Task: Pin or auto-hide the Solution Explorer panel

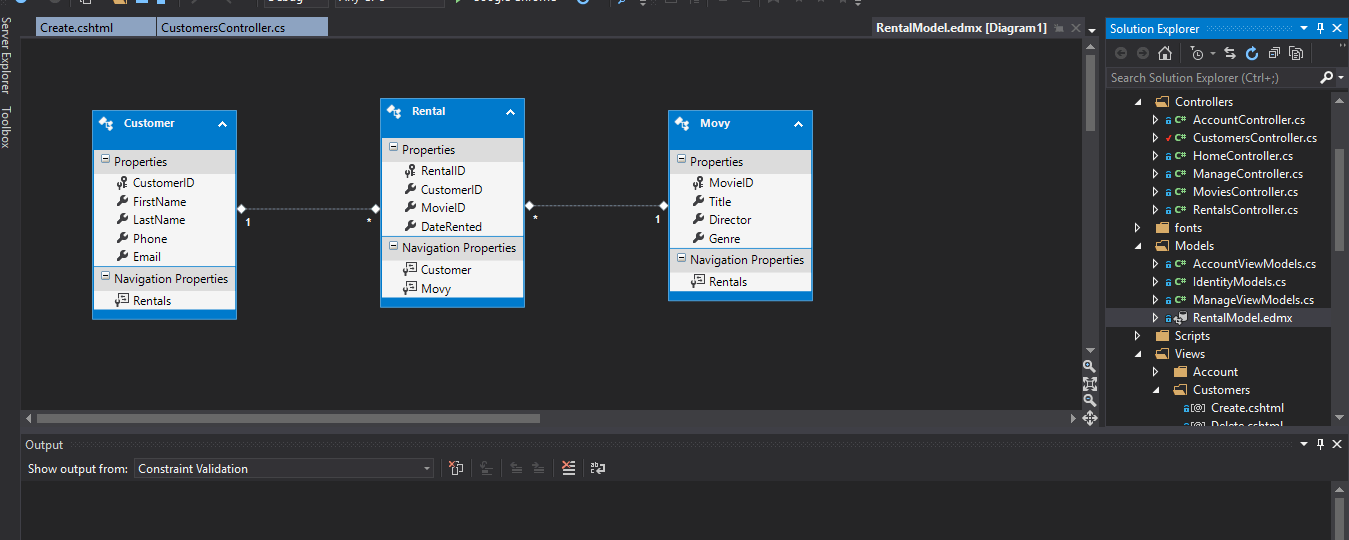Action: point(1320,29)
